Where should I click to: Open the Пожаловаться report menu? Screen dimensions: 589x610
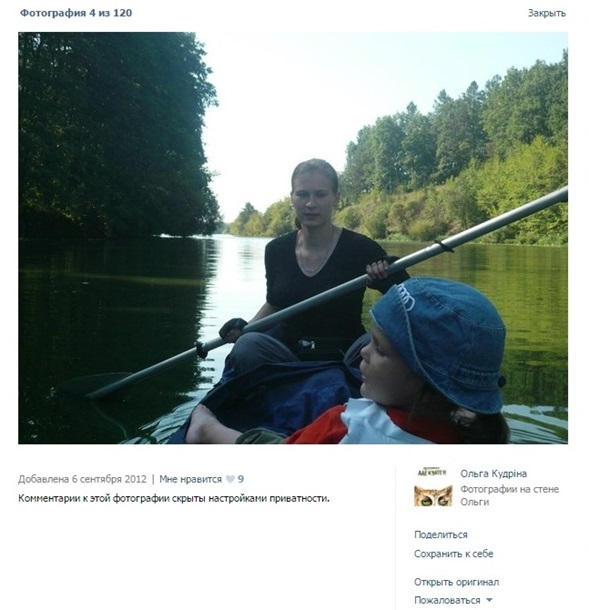pyautogui.click(x=447, y=600)
